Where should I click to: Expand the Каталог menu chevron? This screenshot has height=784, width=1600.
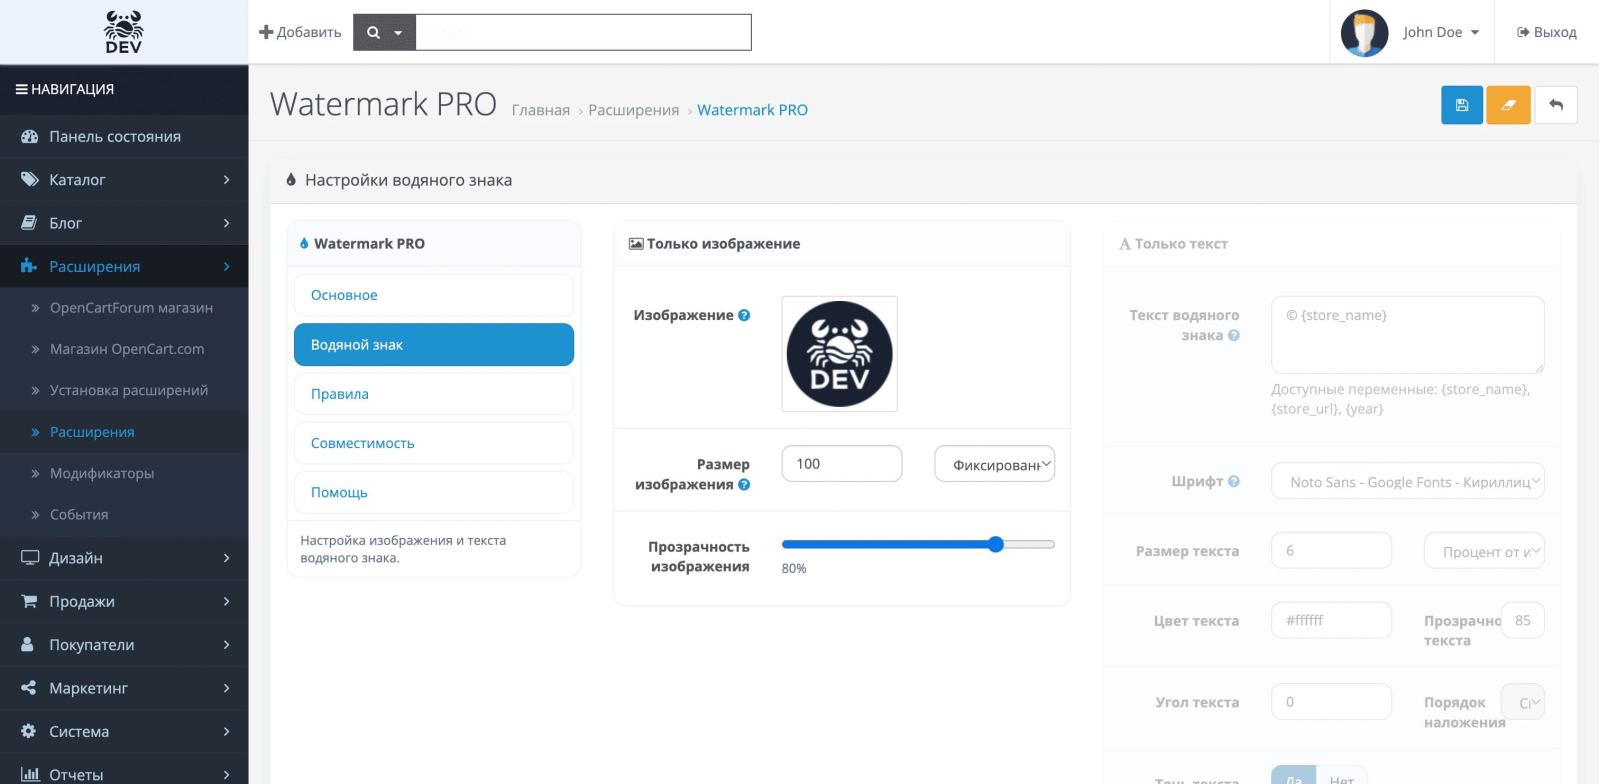[226, 180]
